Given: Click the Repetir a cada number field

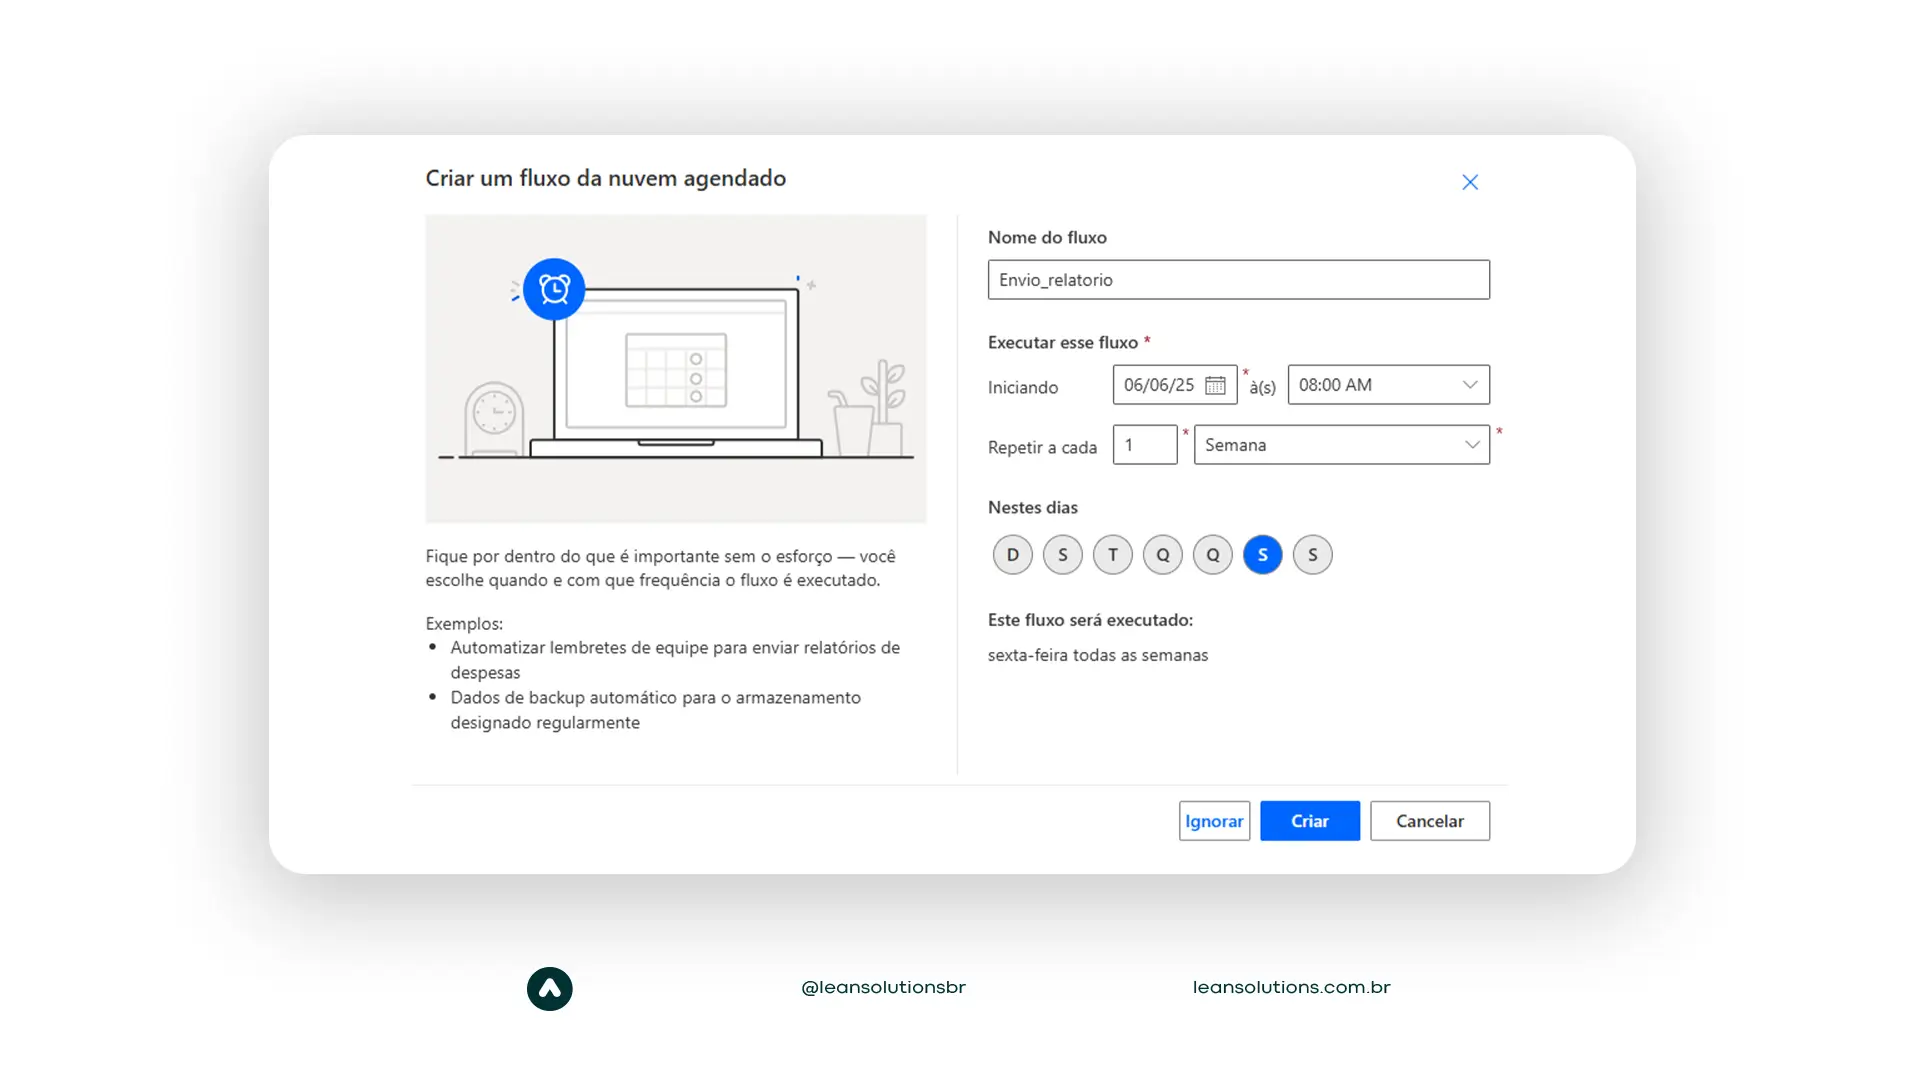Looking at the screenshot, I should coord(1145,445).
